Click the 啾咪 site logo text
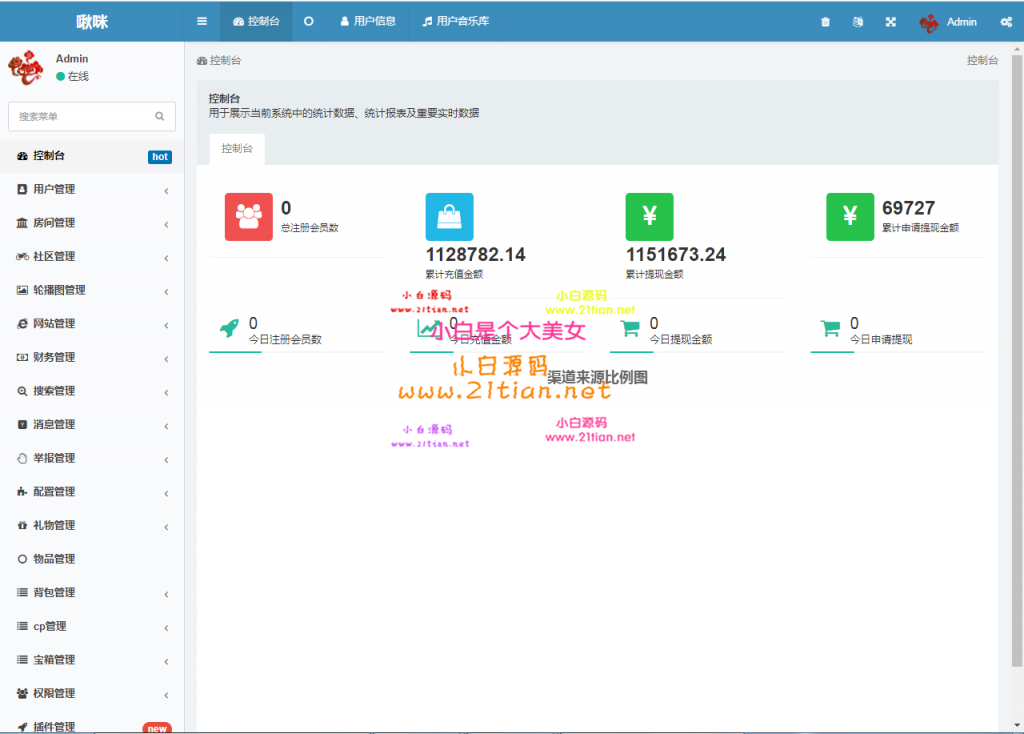 tap(92, 22)
